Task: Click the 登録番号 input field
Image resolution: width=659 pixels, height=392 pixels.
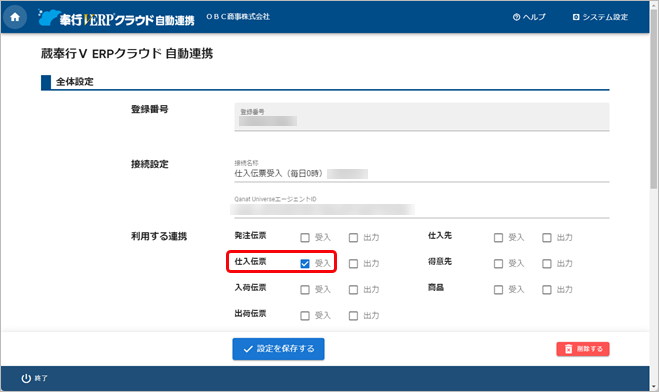Action: [x=422, y=117]
